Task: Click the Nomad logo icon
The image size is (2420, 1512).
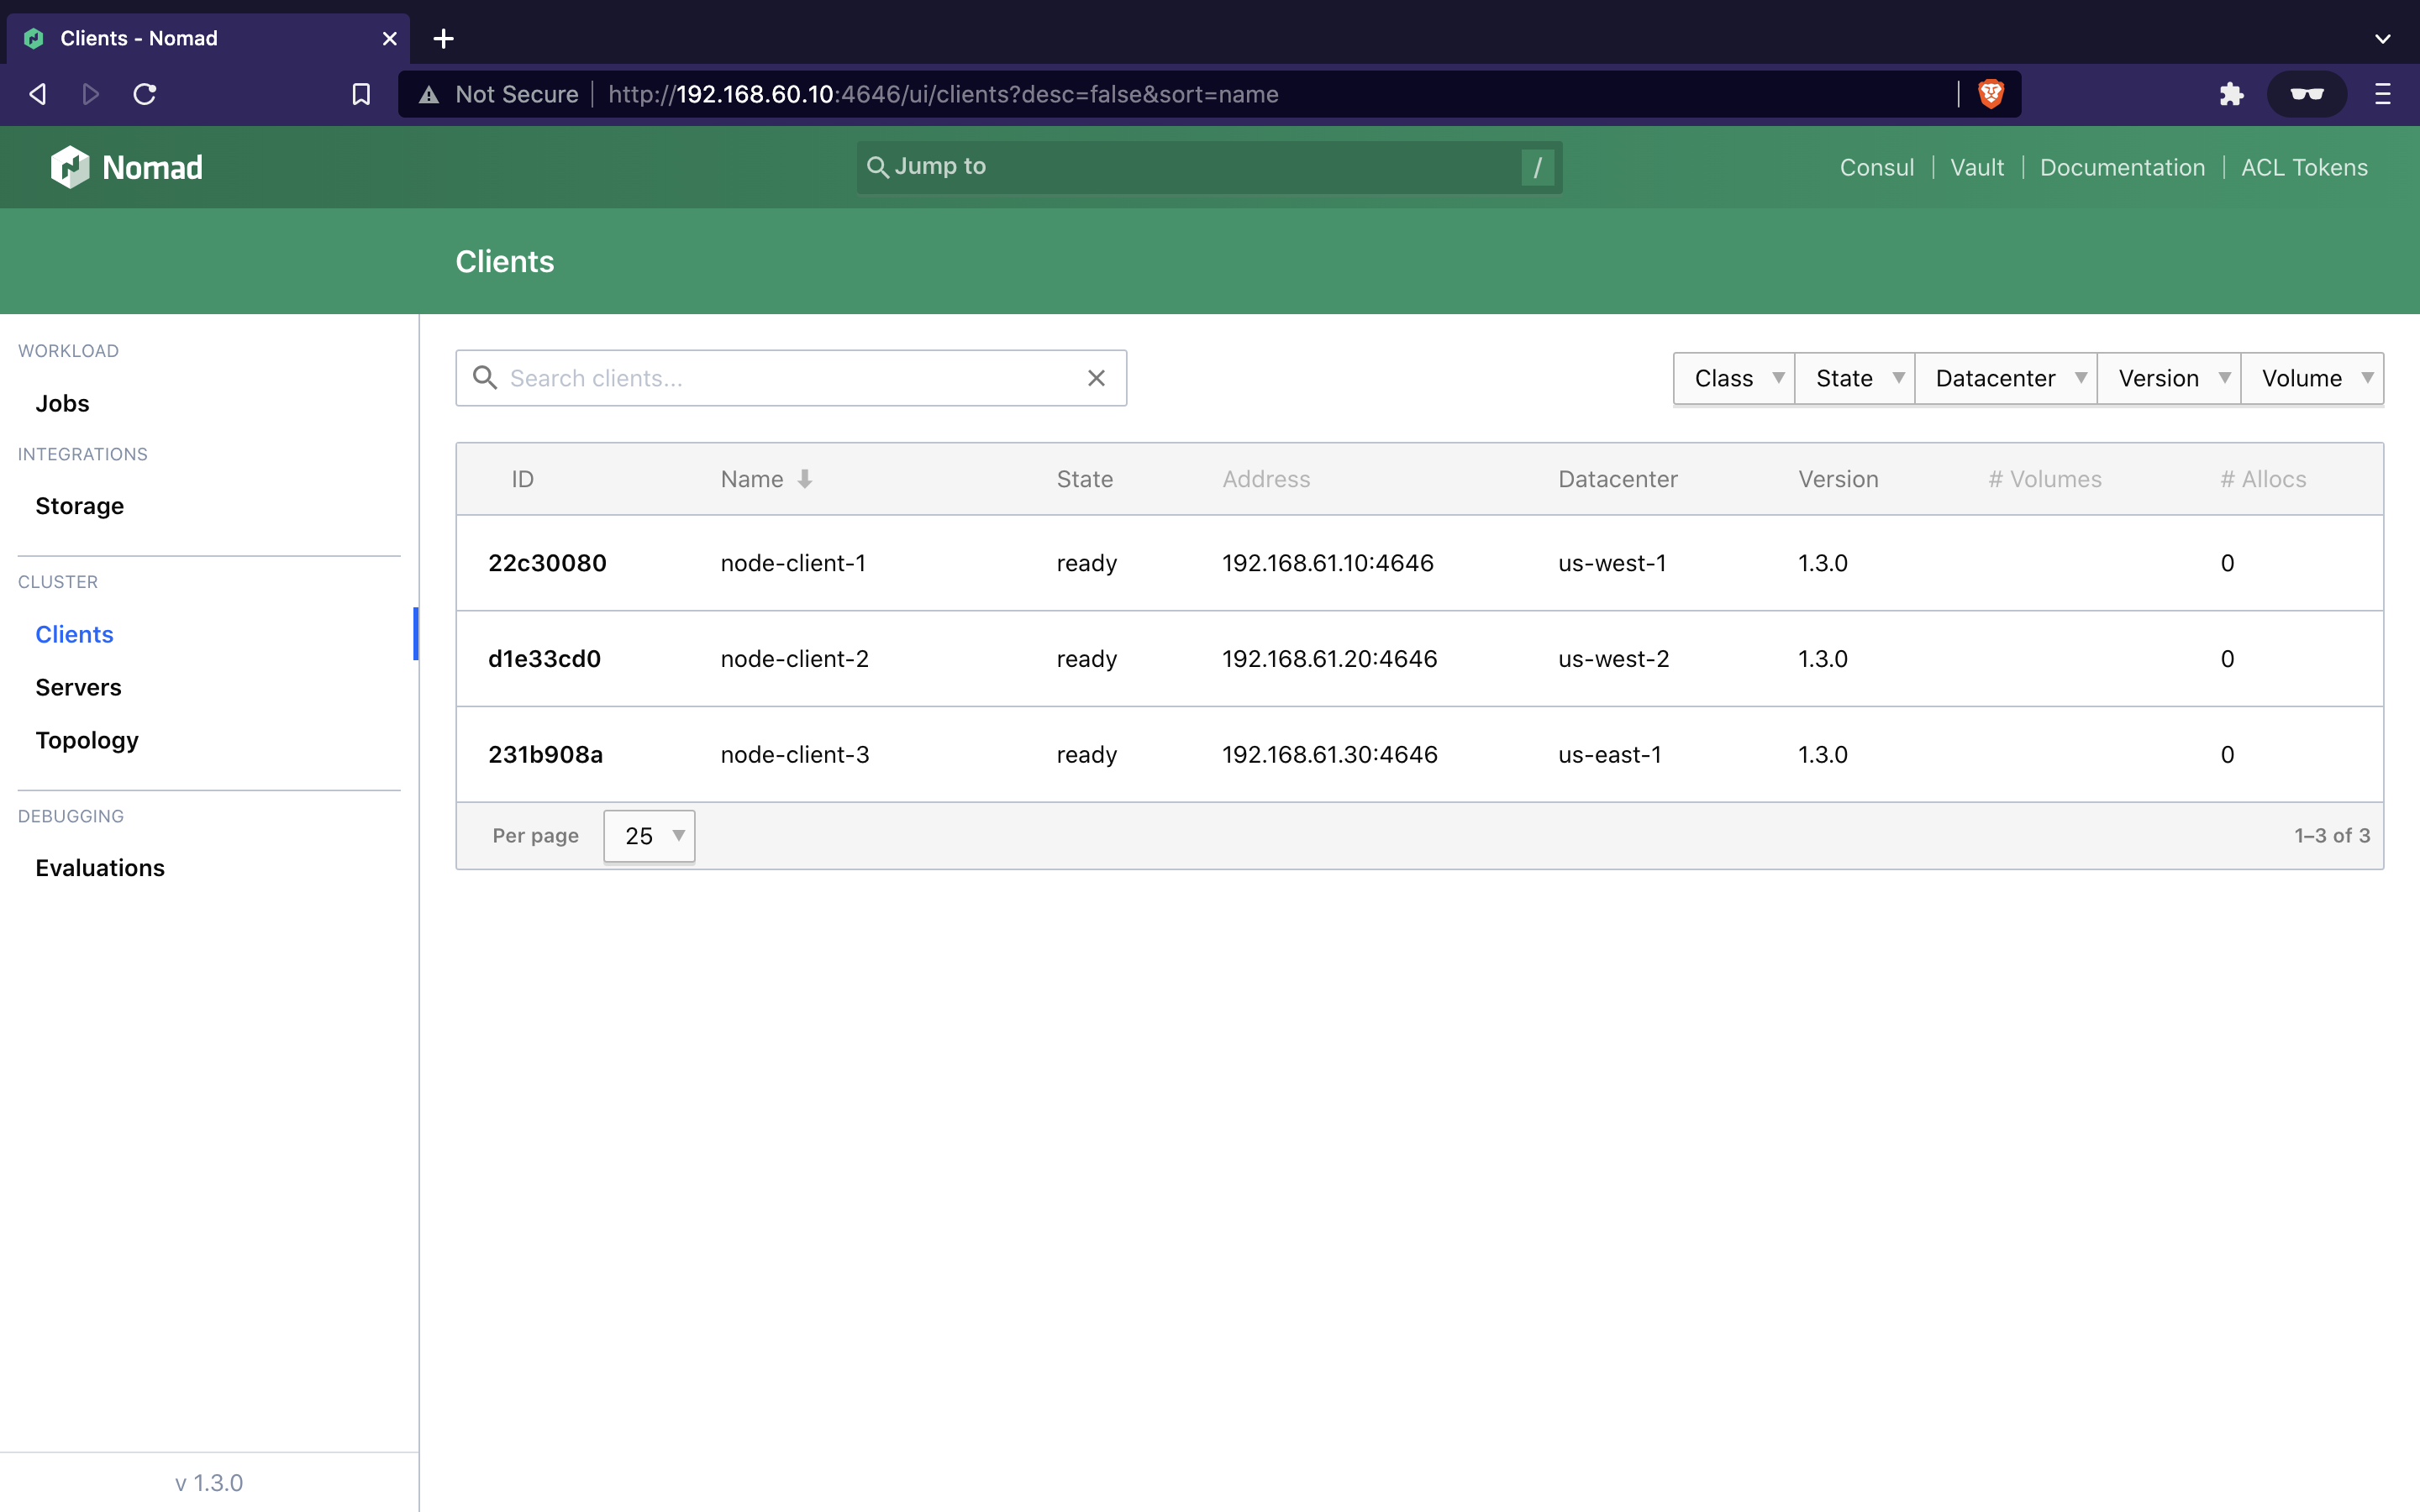Action: tap(70, 167)
